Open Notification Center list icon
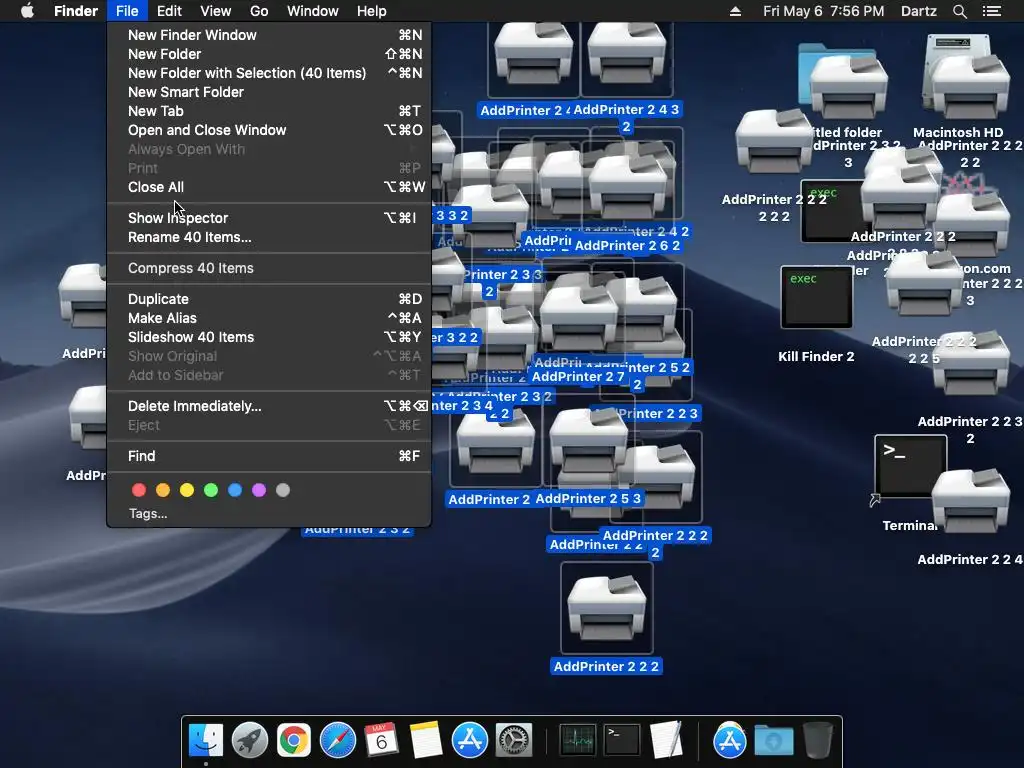1024x768 pixels. [992, 11]
